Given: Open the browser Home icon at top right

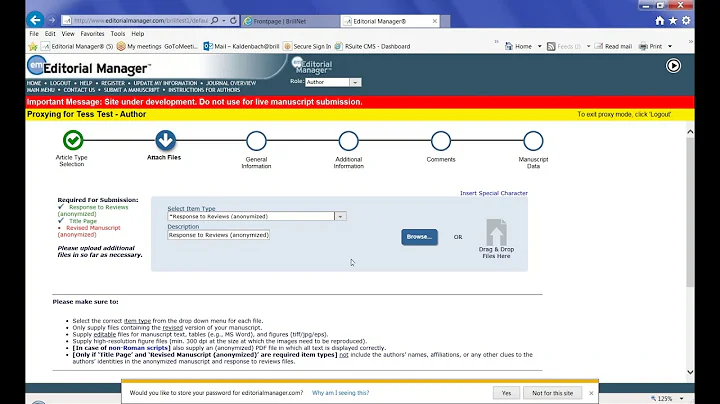Looking at the screenshot, I should pos(660,21).
